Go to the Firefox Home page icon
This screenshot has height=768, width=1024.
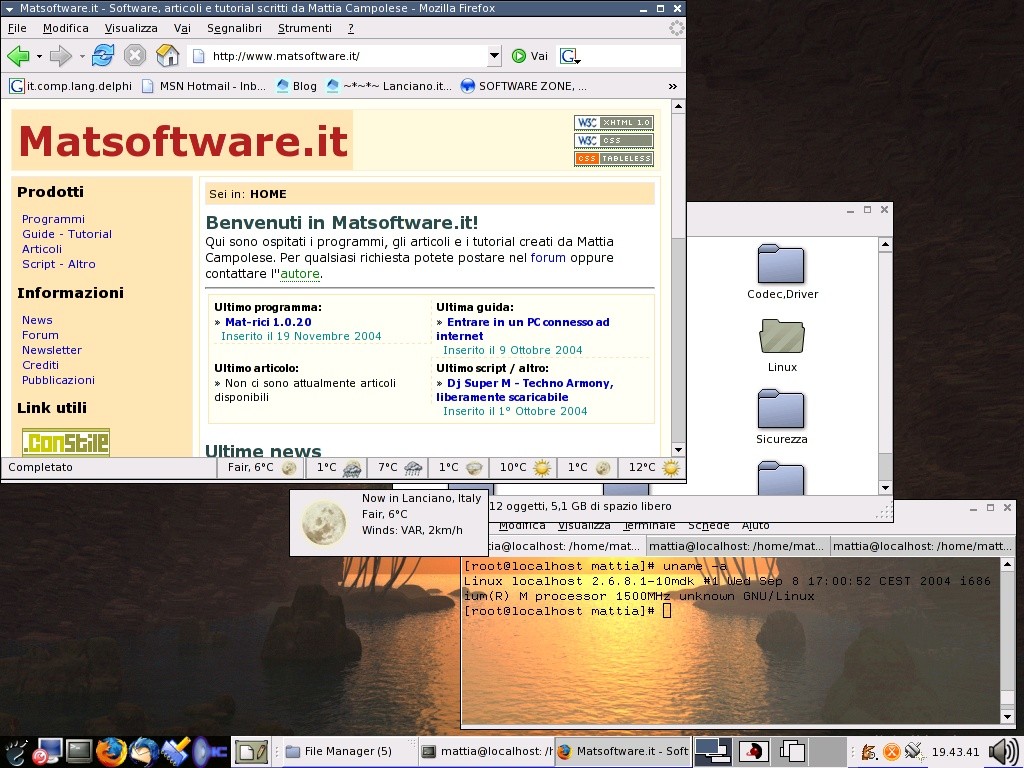[168, 56]
